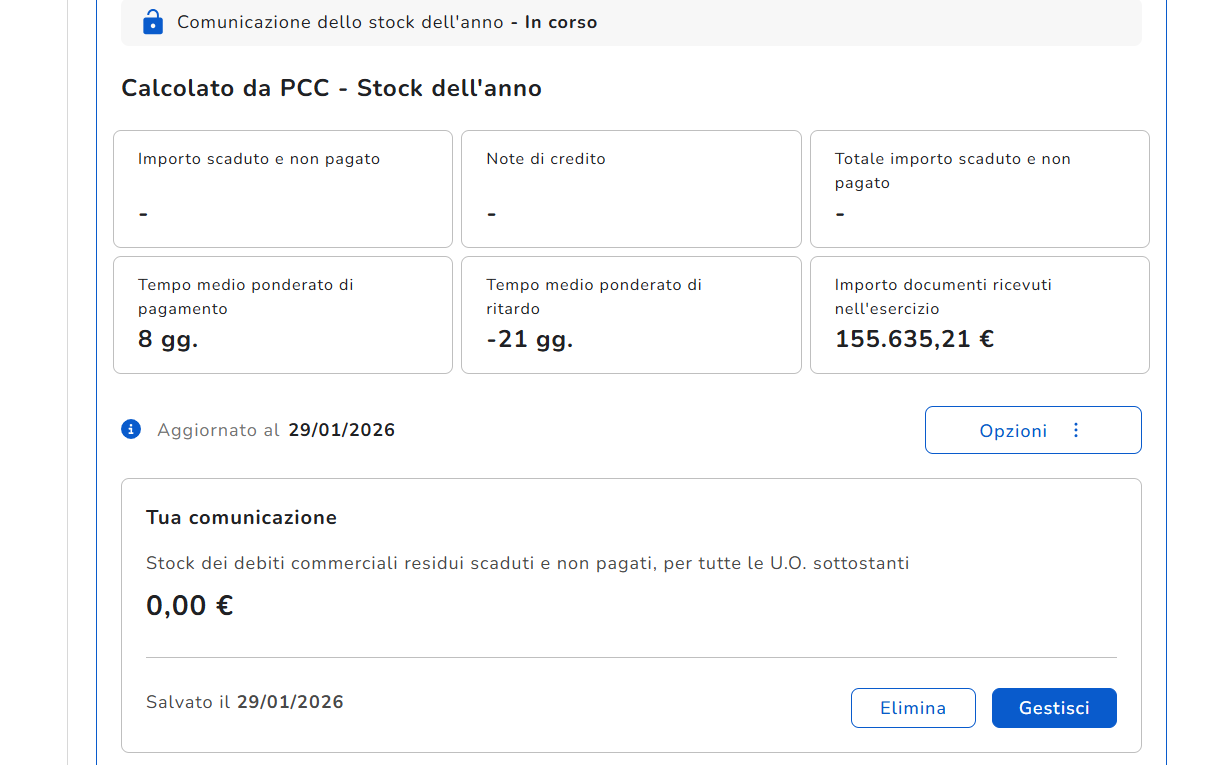Screen dimensions: 1228x765
Task: Click the info icon beside Aggiornato al
Action: coord(131,429)
